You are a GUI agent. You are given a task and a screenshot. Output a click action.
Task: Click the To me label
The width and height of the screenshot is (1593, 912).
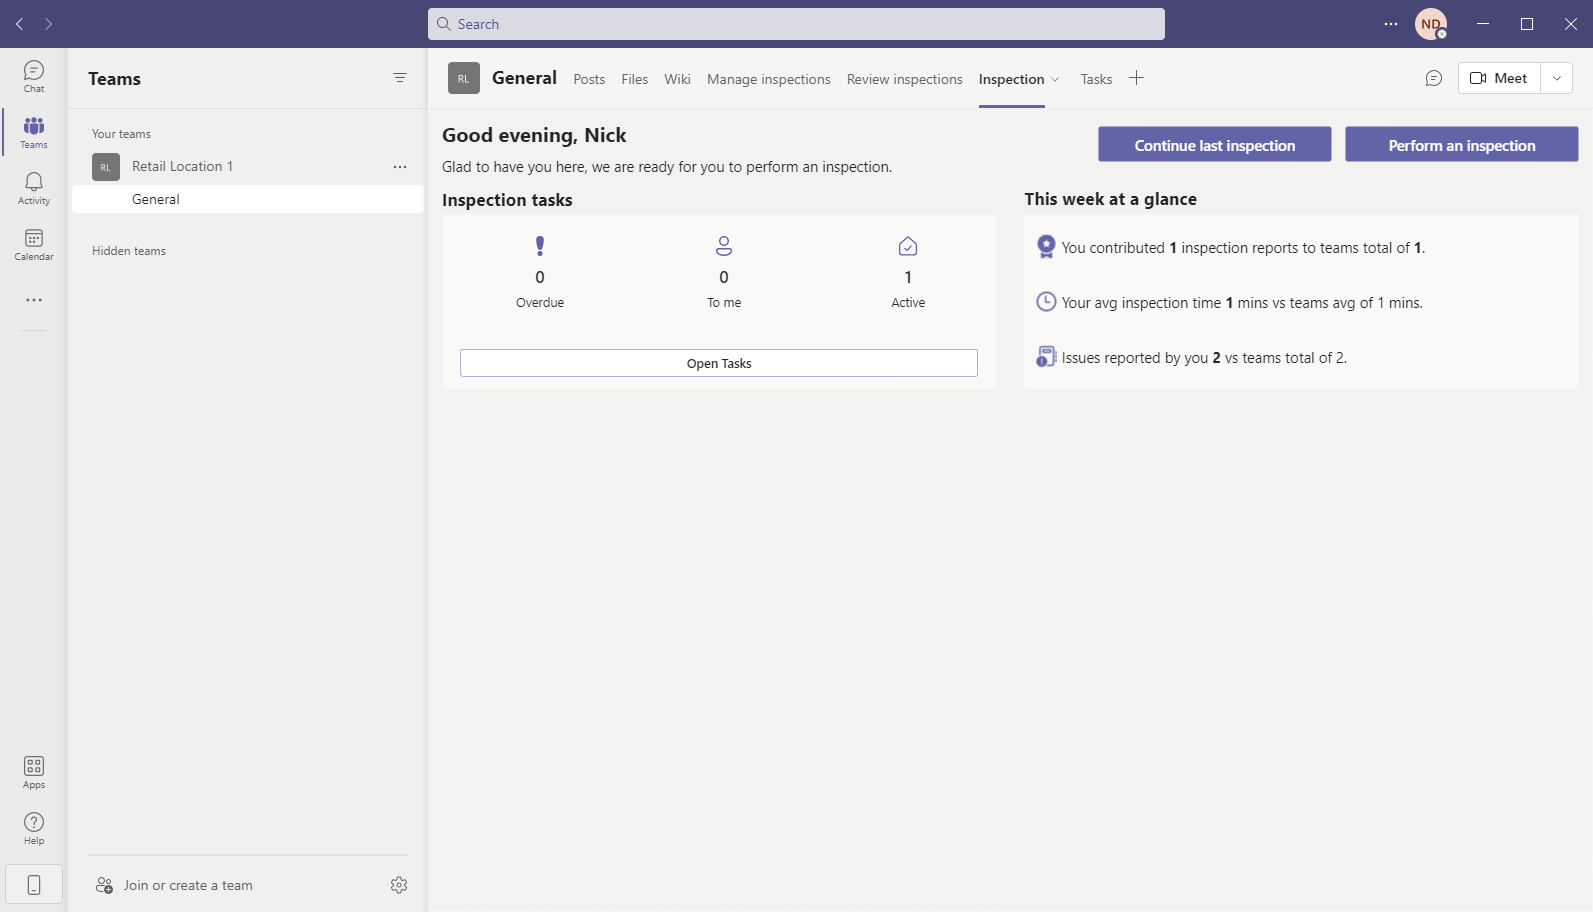[724, 303]
